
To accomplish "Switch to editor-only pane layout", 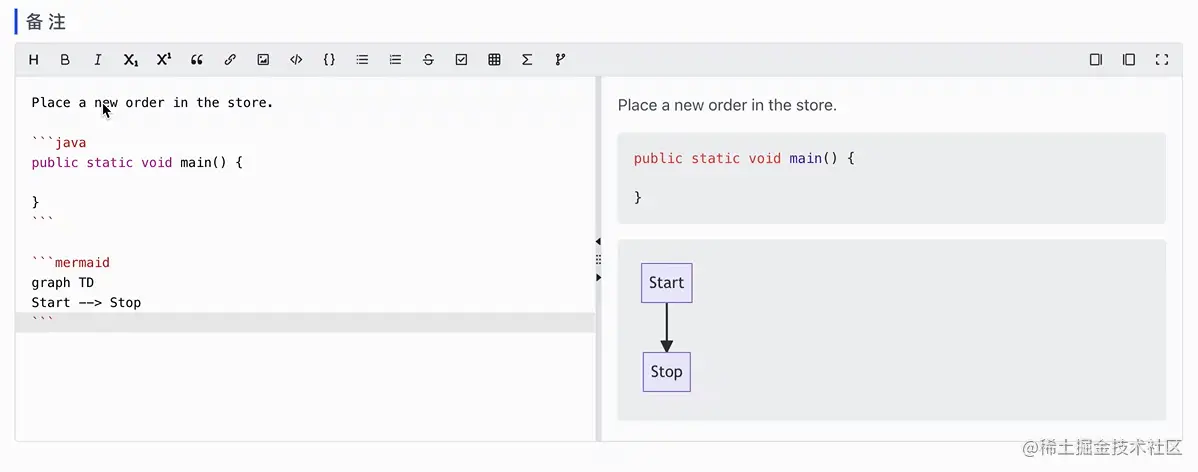I will (x=1128, y=60).
